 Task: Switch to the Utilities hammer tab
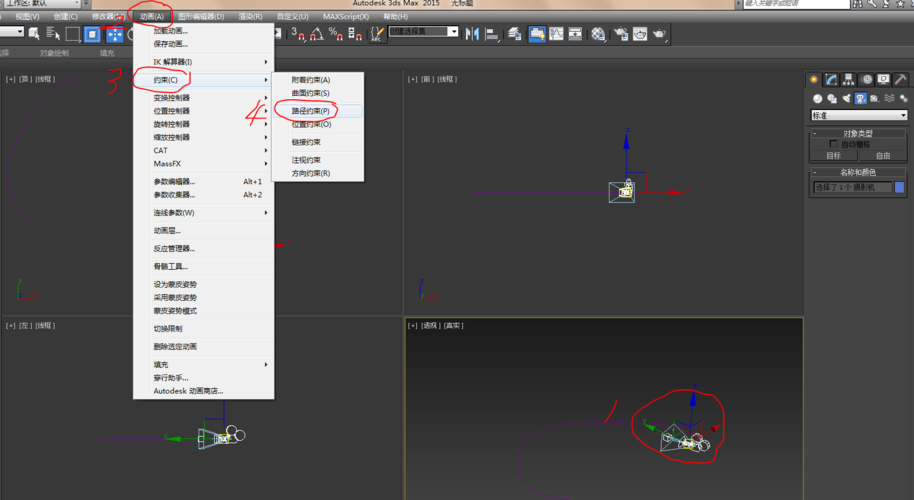(x=901, y=79)
